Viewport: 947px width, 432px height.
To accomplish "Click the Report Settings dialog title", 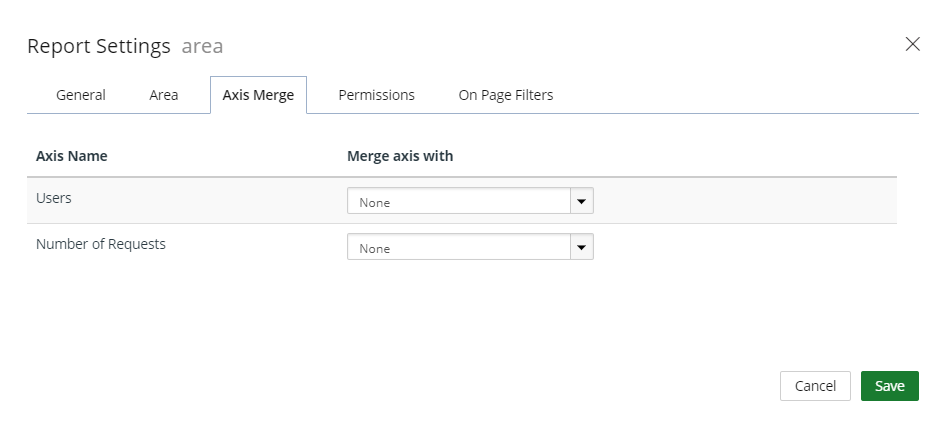I will pyautogui.click(x=99, y=46).
